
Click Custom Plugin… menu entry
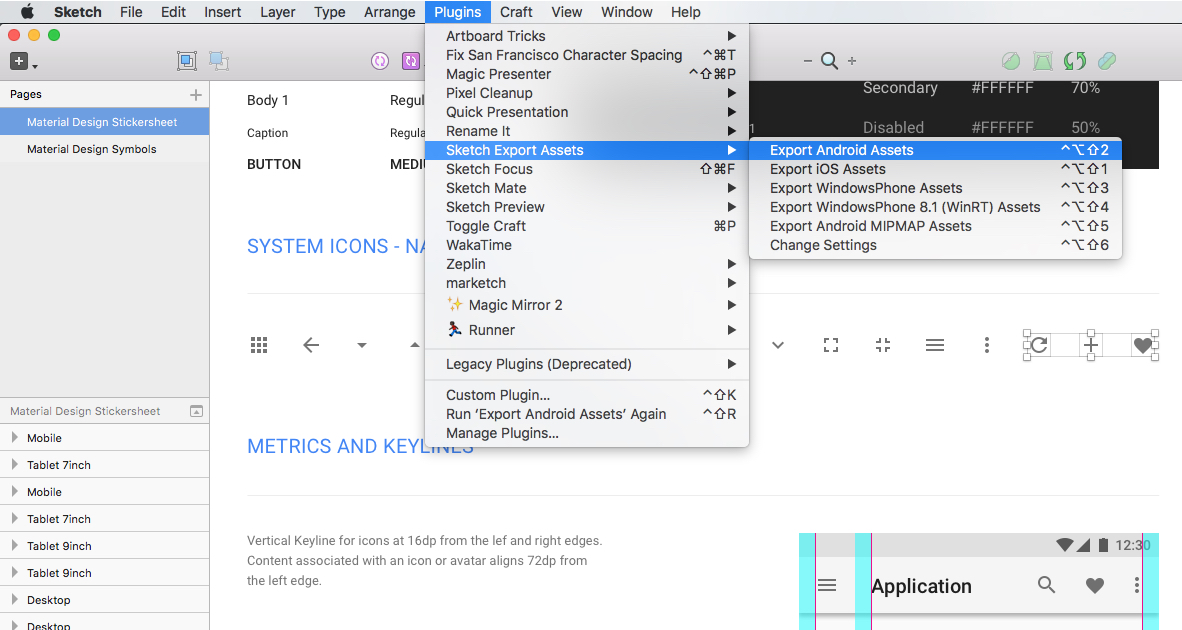tap(587, 396)
